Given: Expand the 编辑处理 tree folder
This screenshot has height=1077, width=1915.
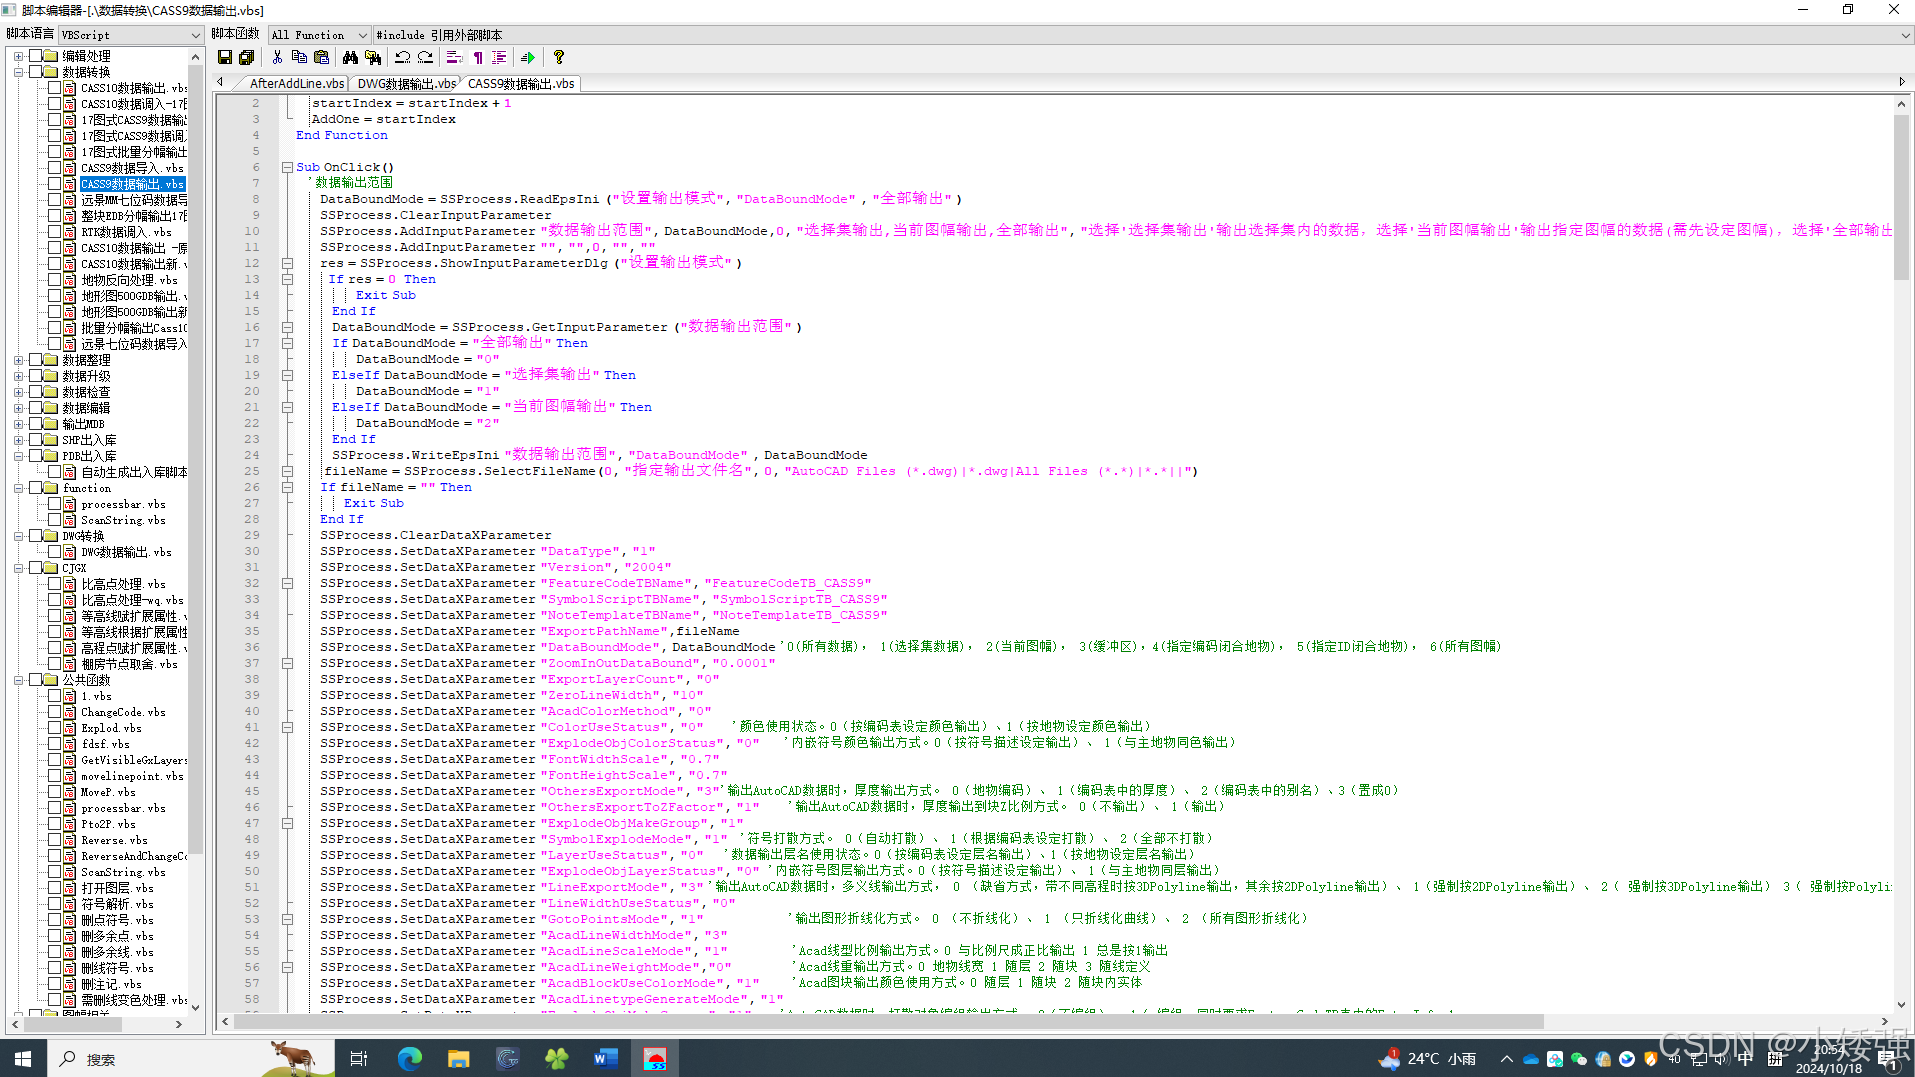Looking at the screenshot, I should pos(19,56).
